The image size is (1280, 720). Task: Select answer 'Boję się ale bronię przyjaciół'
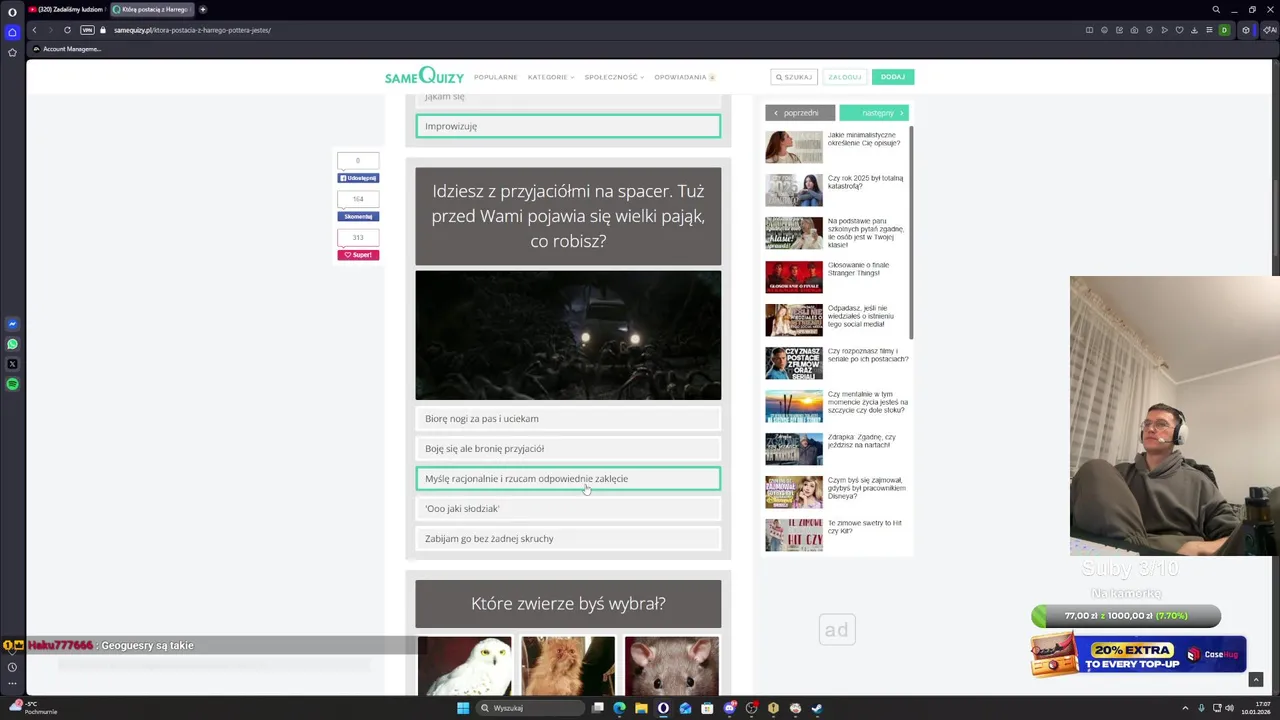[568, 449]
